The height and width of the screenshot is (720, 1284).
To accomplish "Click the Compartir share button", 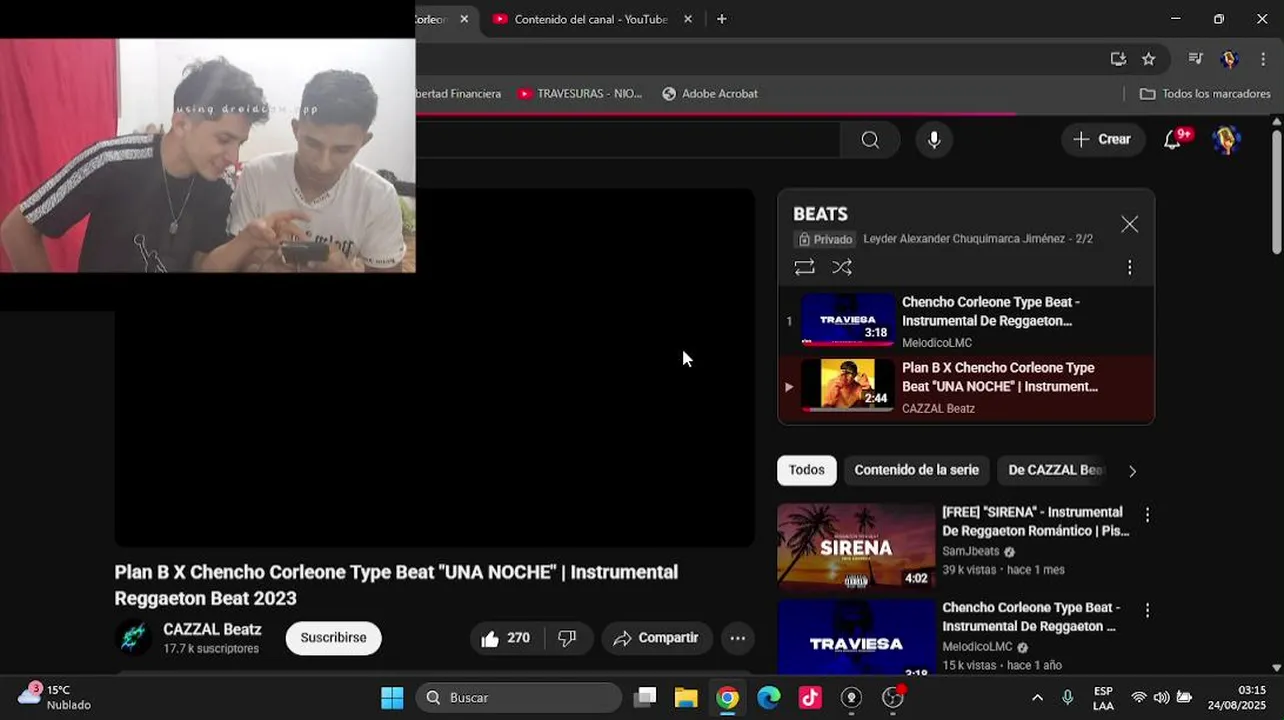I will click(x=657, y=638).
